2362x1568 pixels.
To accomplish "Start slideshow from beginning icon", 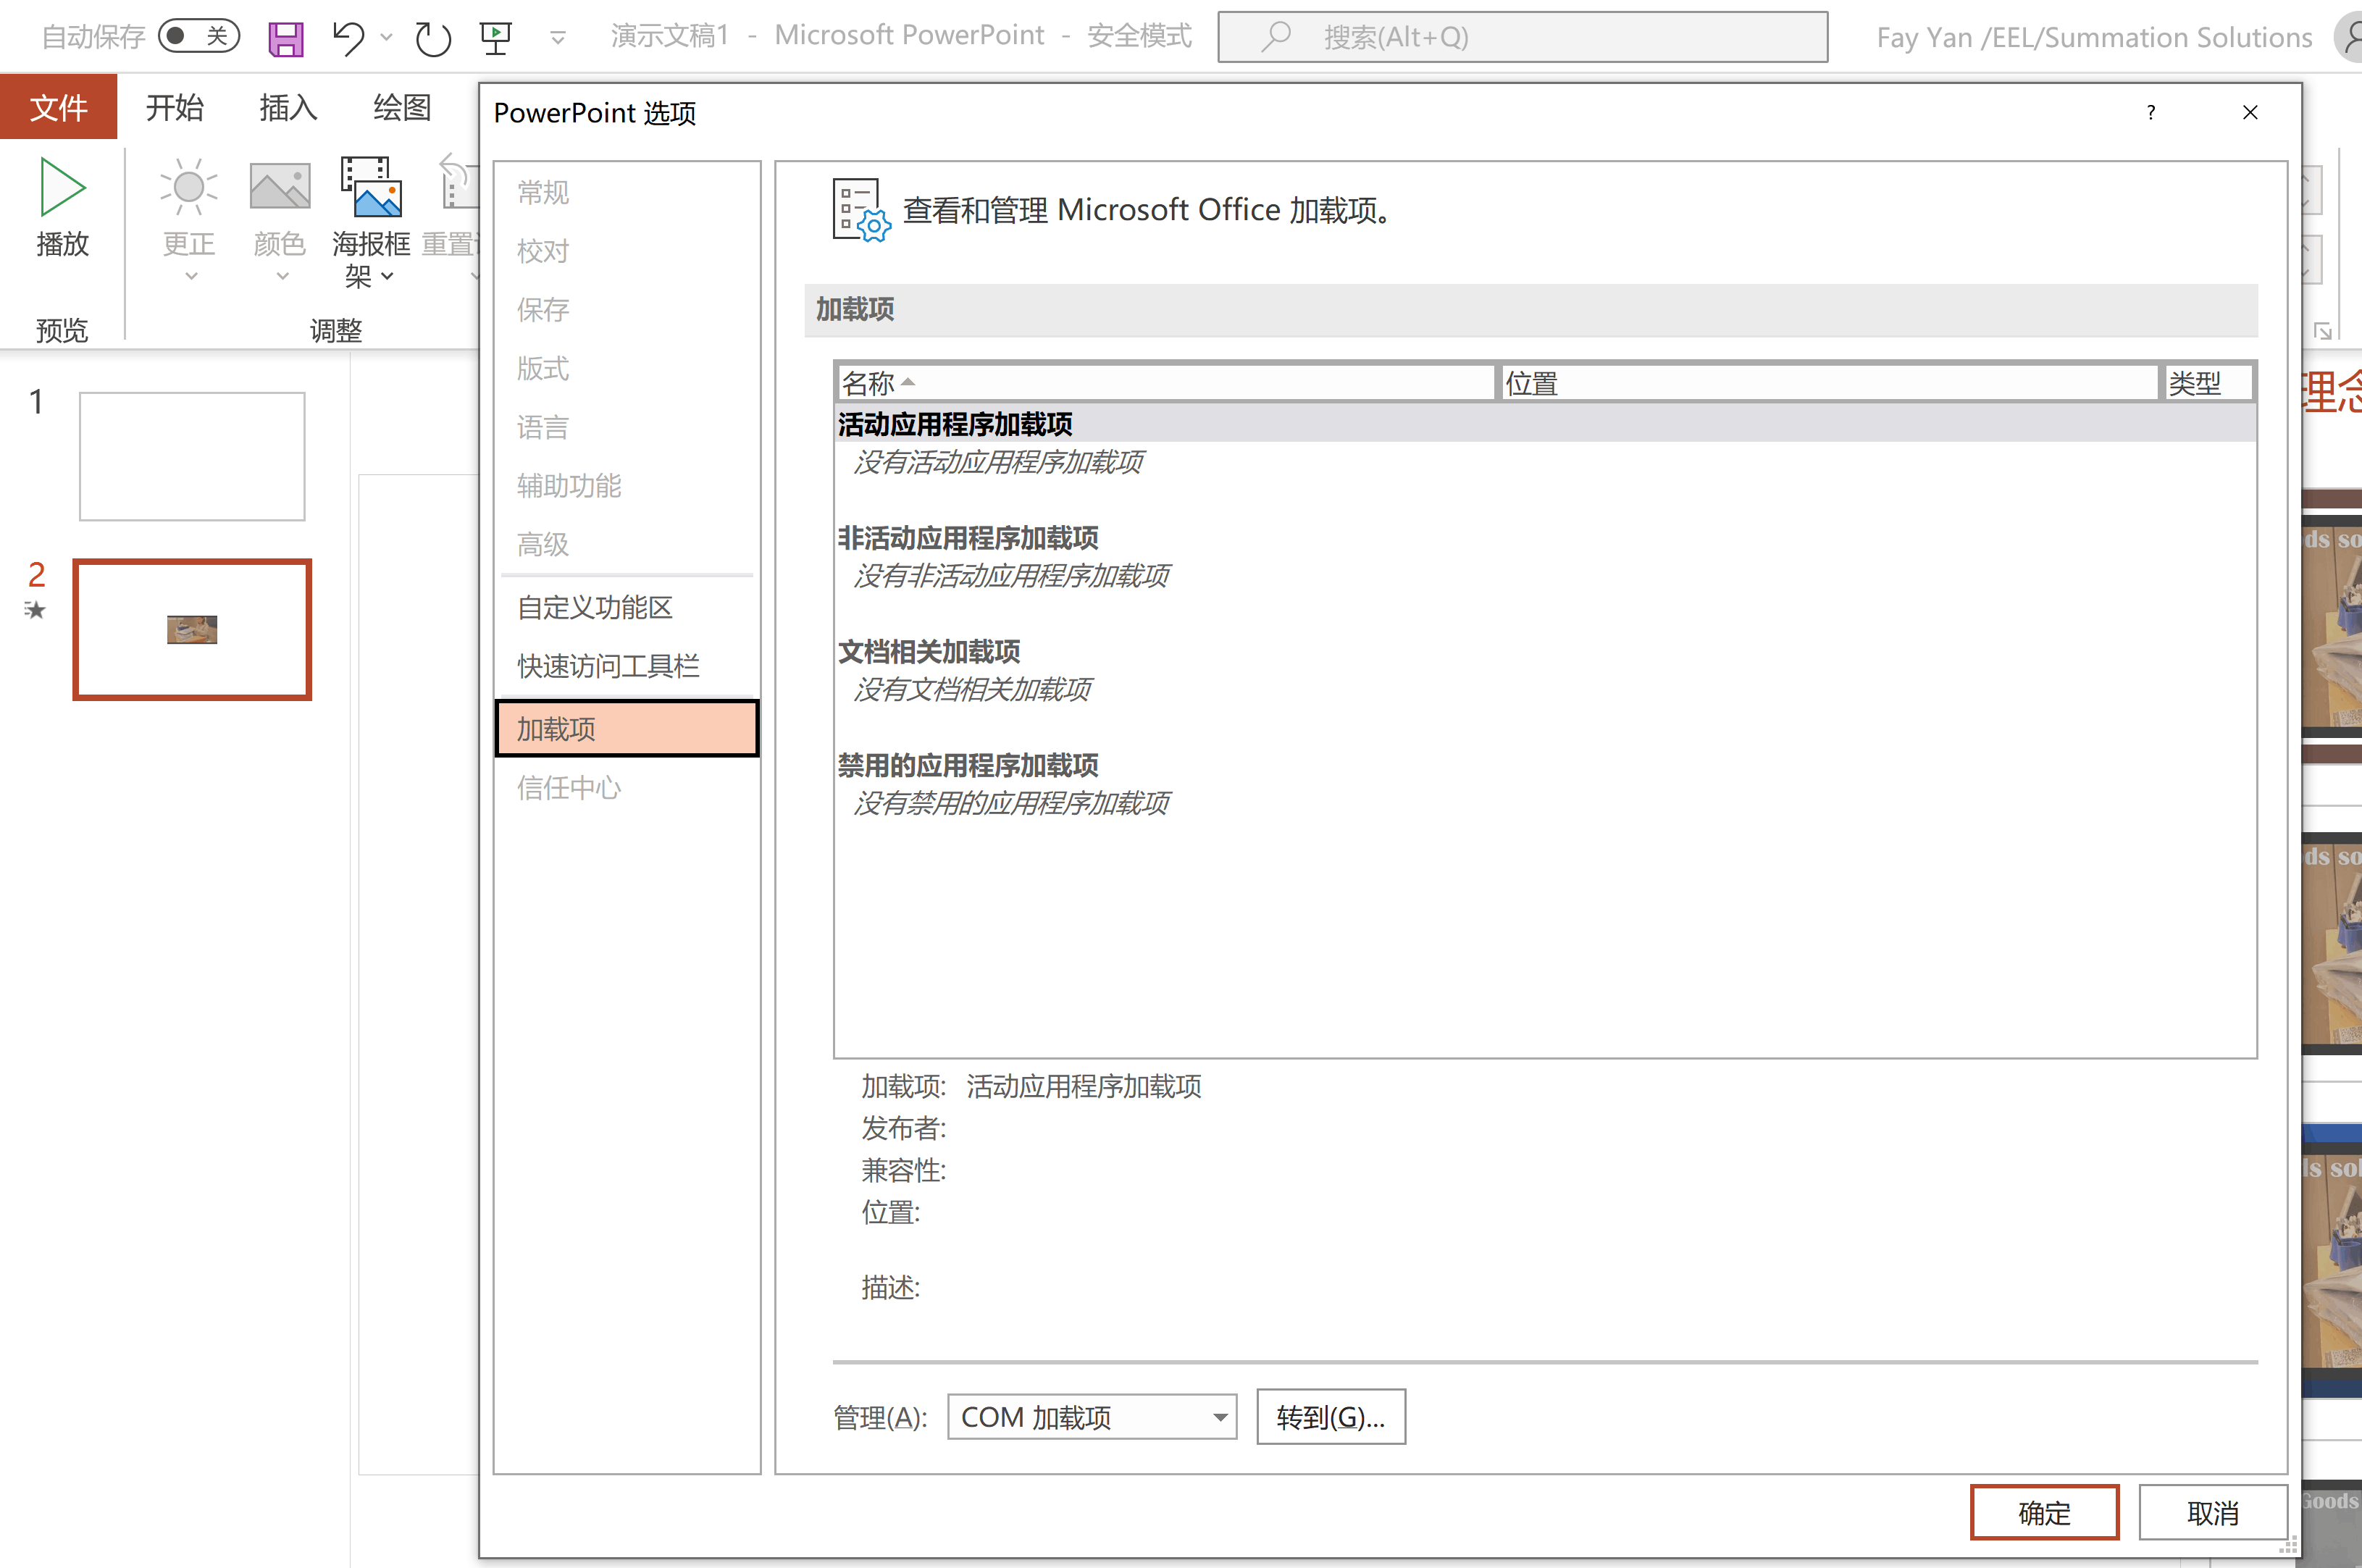I will pos(495,38).
